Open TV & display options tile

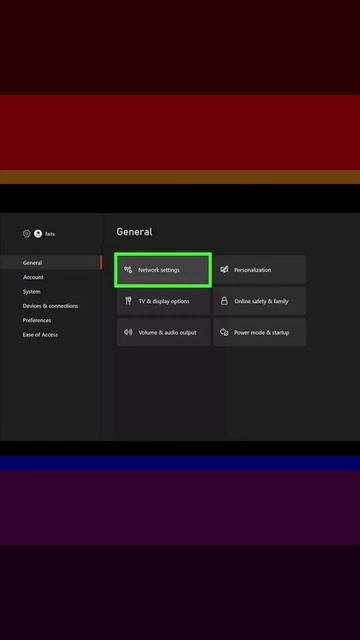coord(163,301)
